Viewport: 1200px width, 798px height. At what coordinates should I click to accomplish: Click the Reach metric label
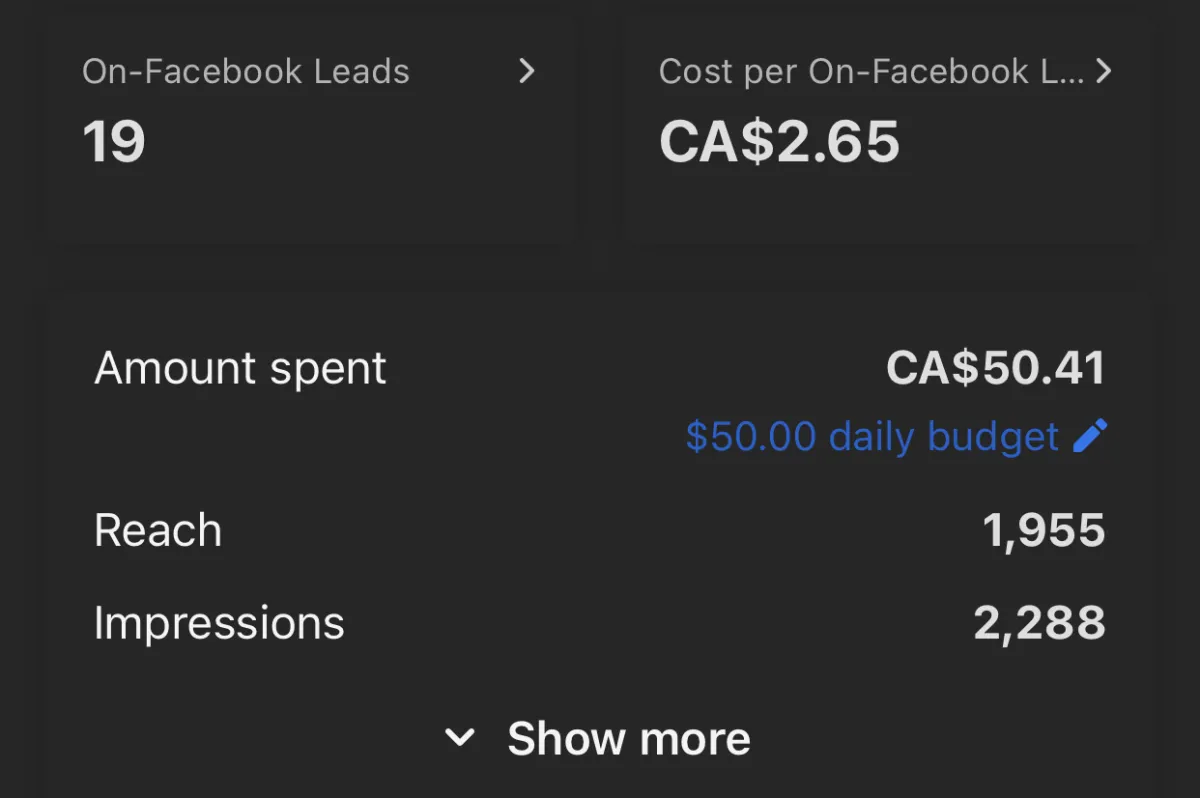[x=158, y=530]
